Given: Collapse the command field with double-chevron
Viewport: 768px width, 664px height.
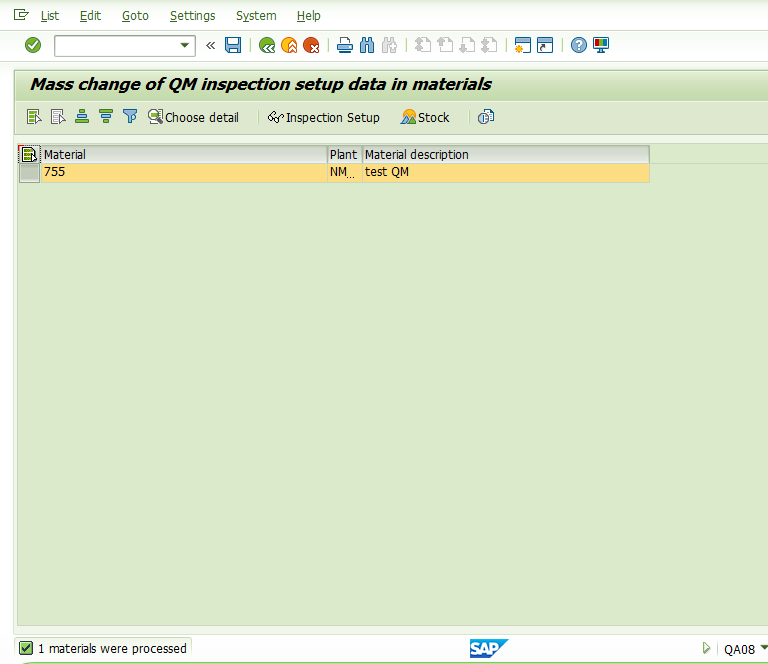Looking at the screenshot, I should click(211, 46).
